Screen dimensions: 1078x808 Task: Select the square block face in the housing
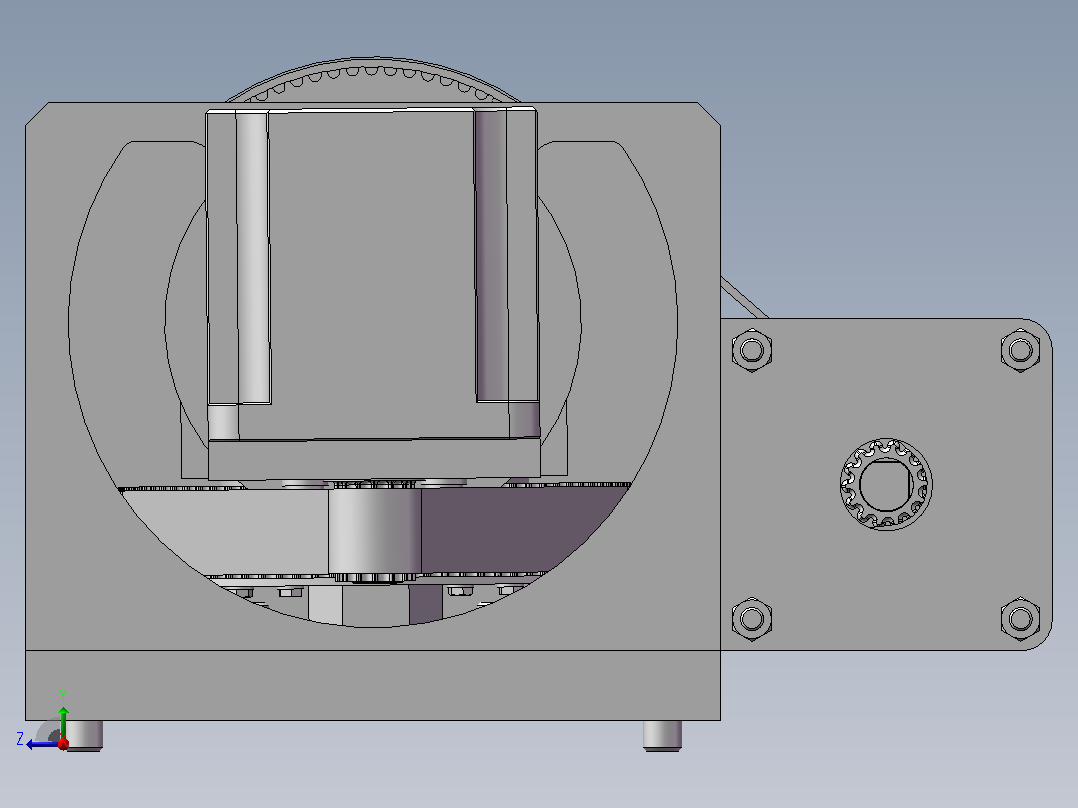371,272
